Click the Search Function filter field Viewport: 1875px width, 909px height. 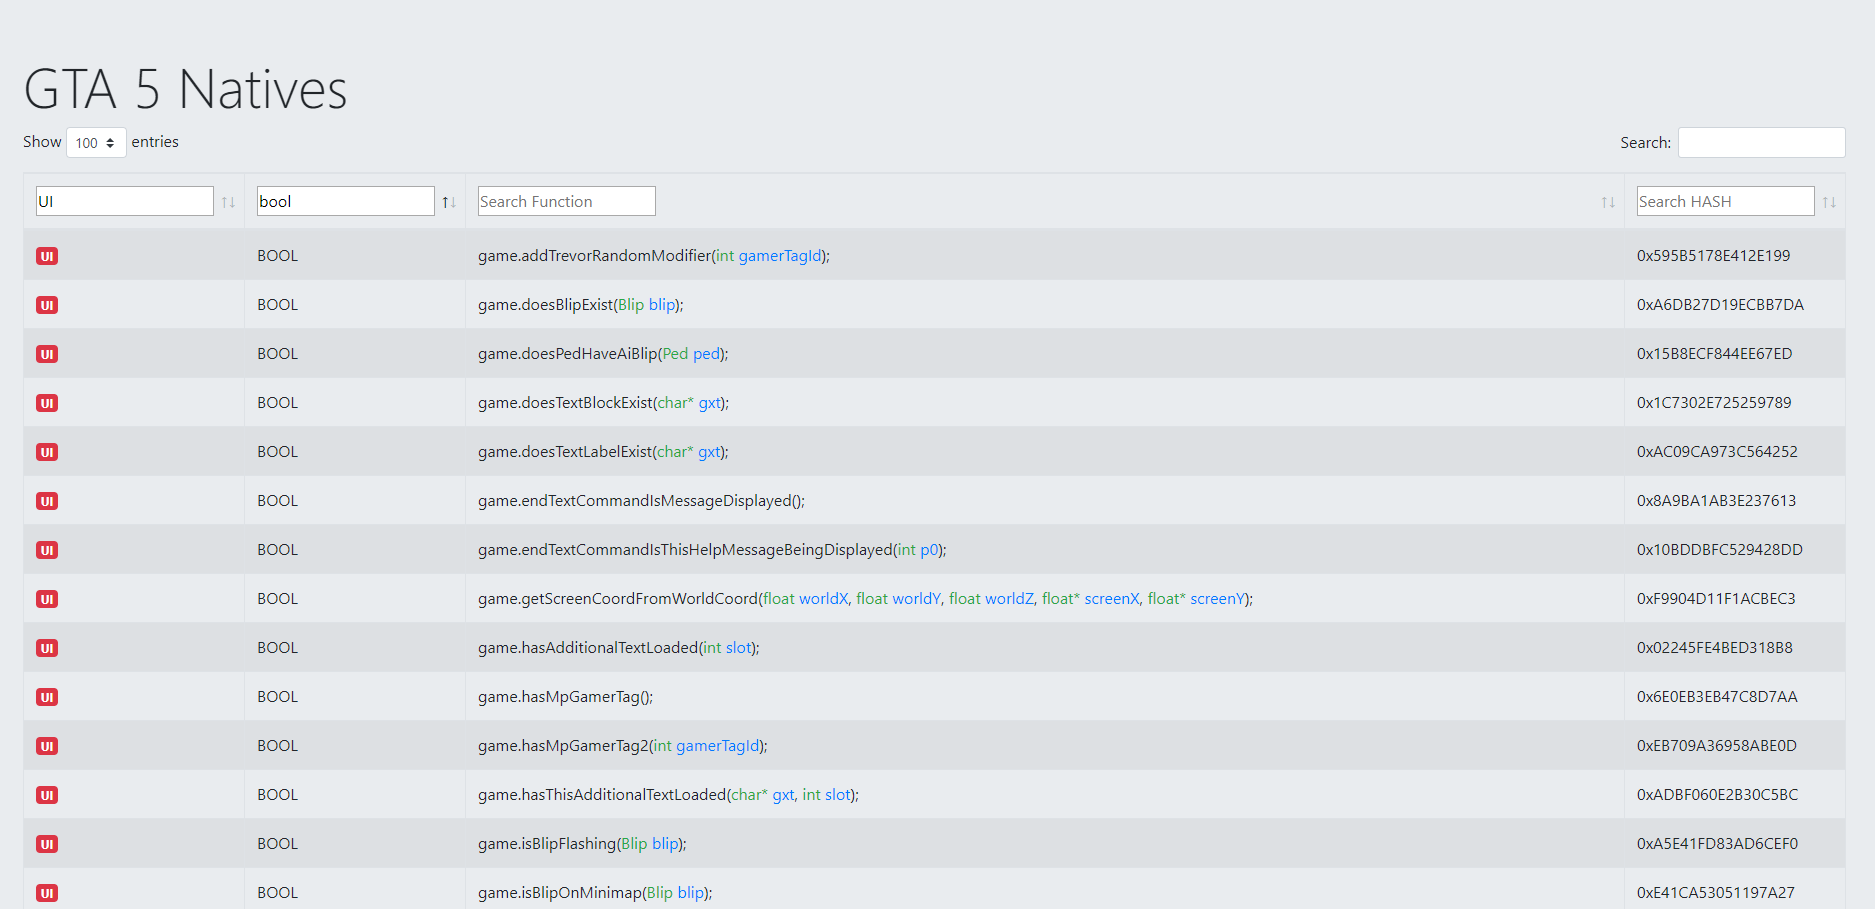566,201
